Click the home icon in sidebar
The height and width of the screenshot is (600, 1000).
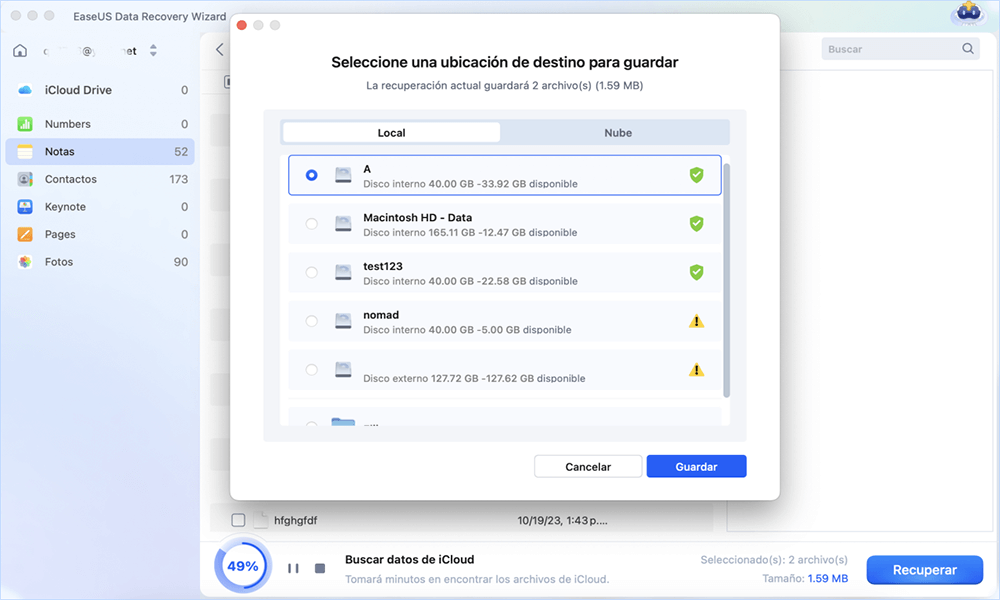click(20, 50)
